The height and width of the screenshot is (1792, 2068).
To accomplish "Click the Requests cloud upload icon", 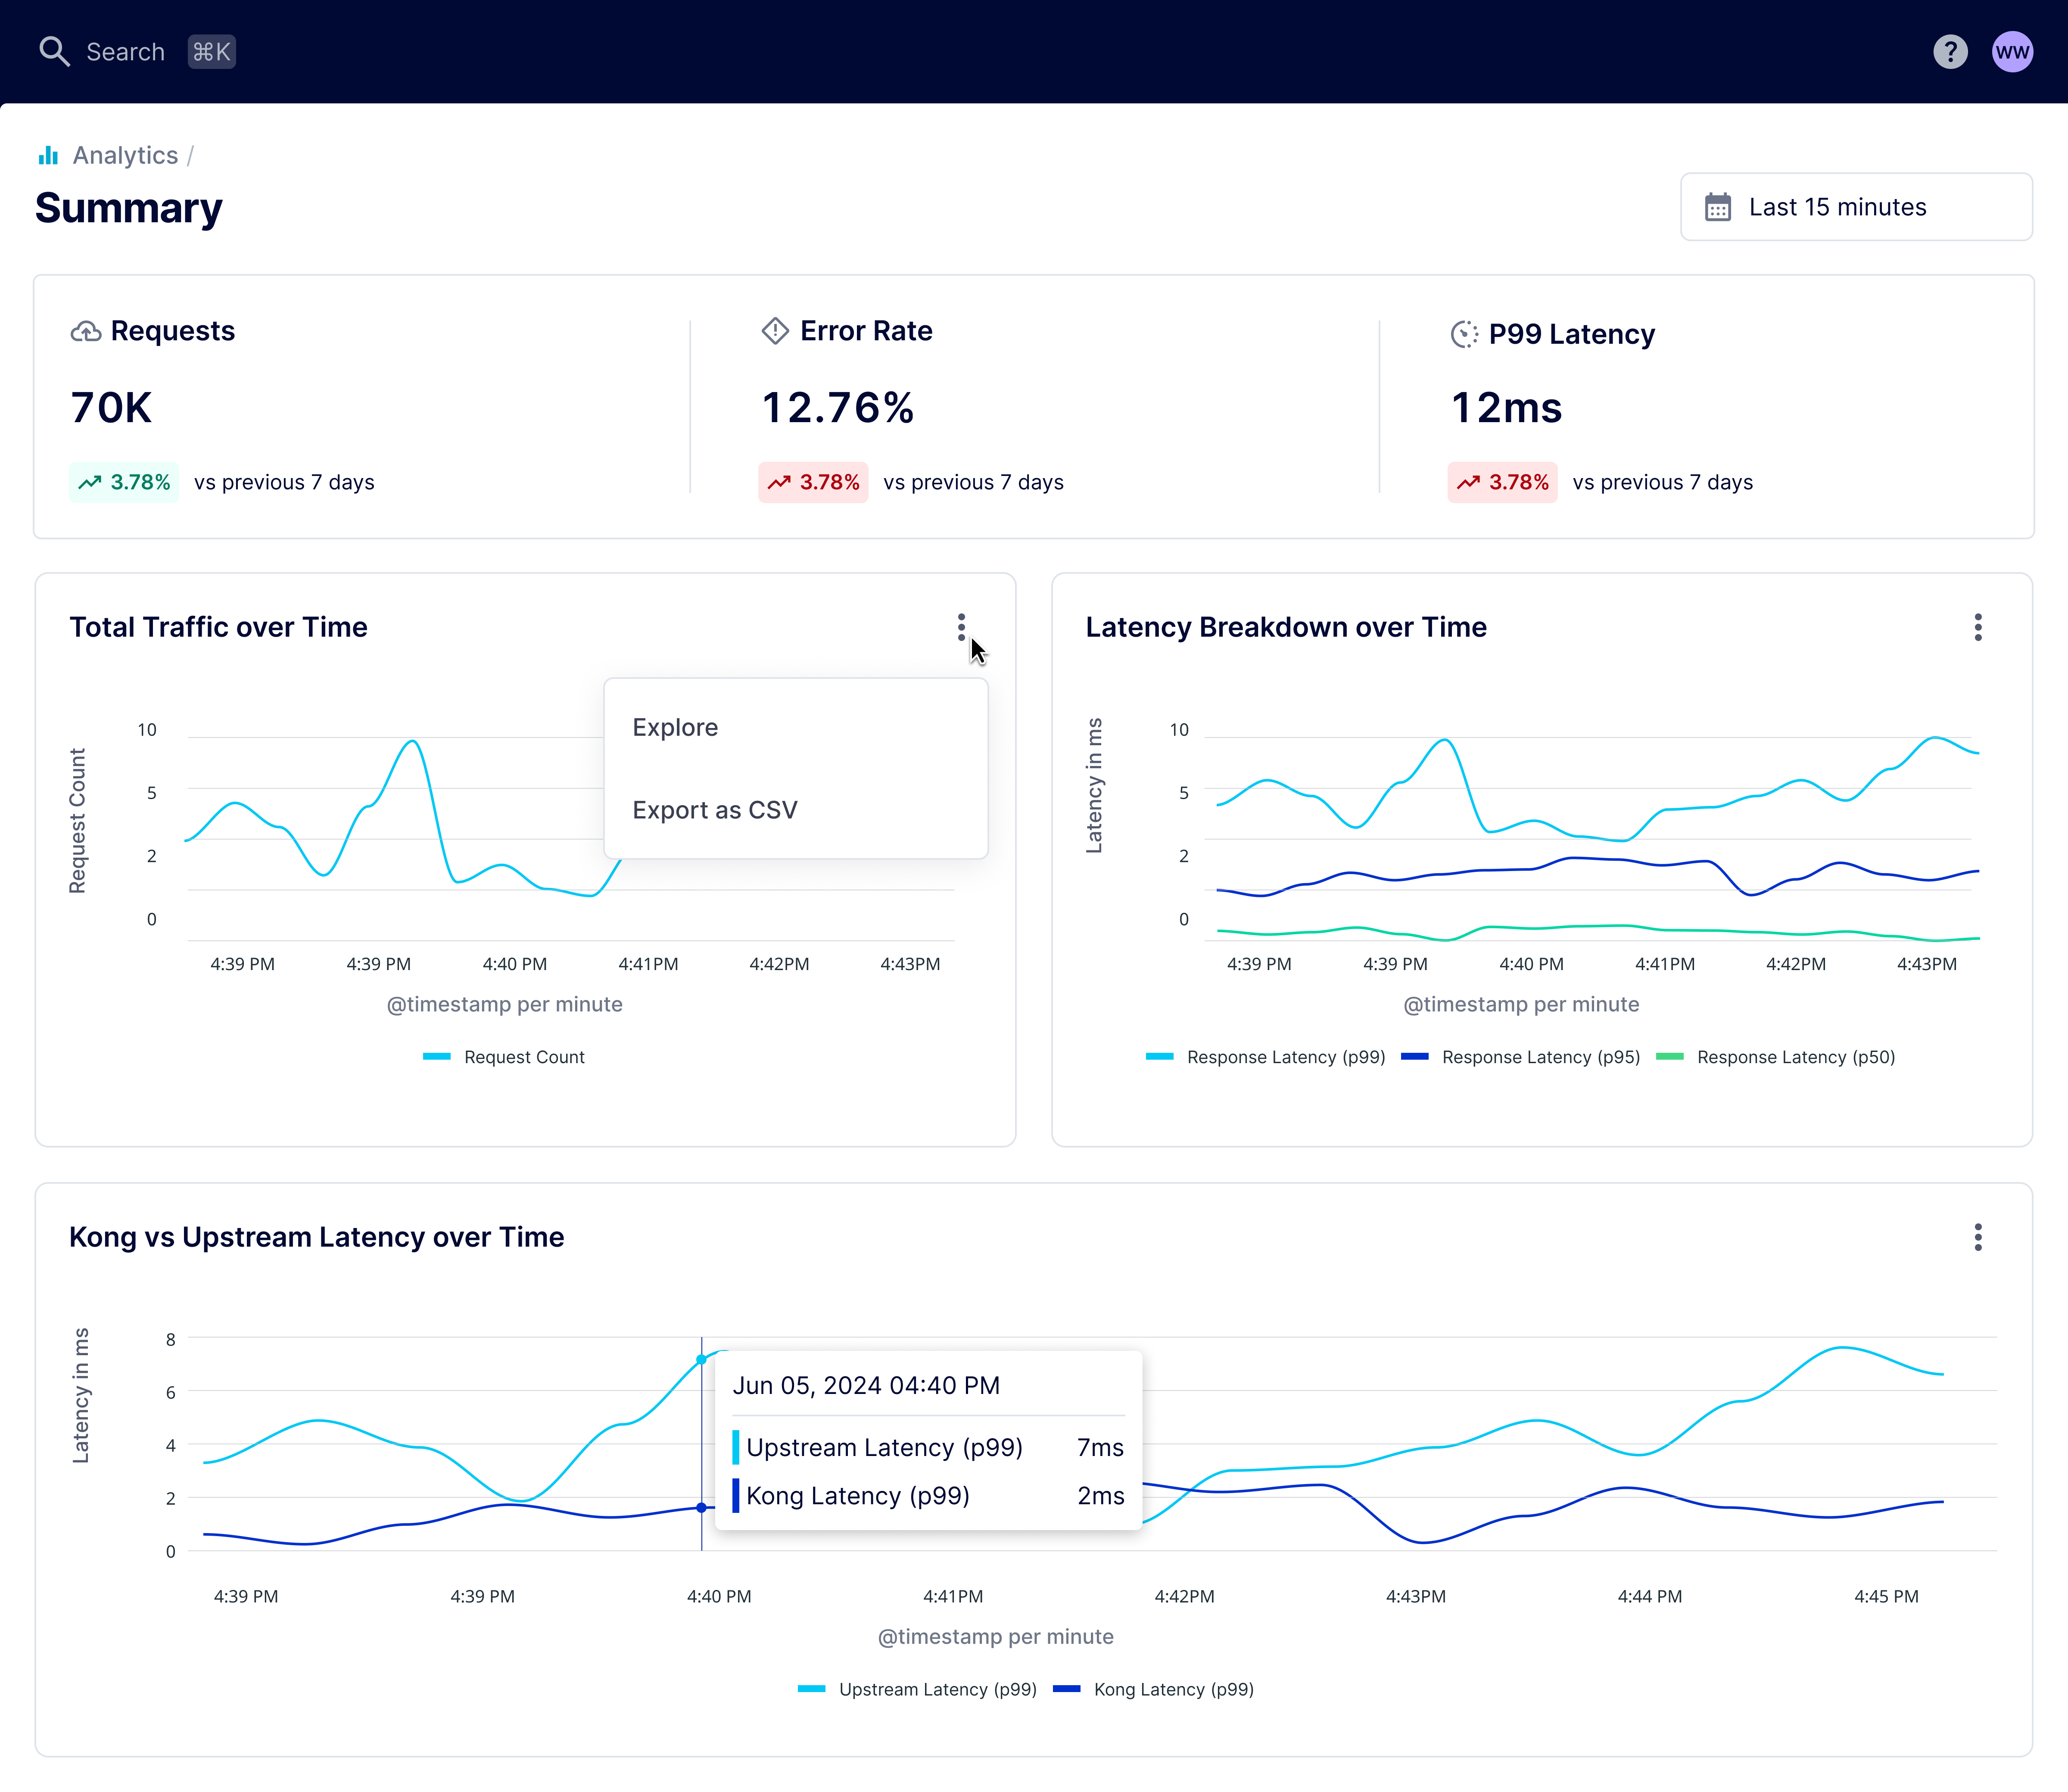I will (86, 331).
